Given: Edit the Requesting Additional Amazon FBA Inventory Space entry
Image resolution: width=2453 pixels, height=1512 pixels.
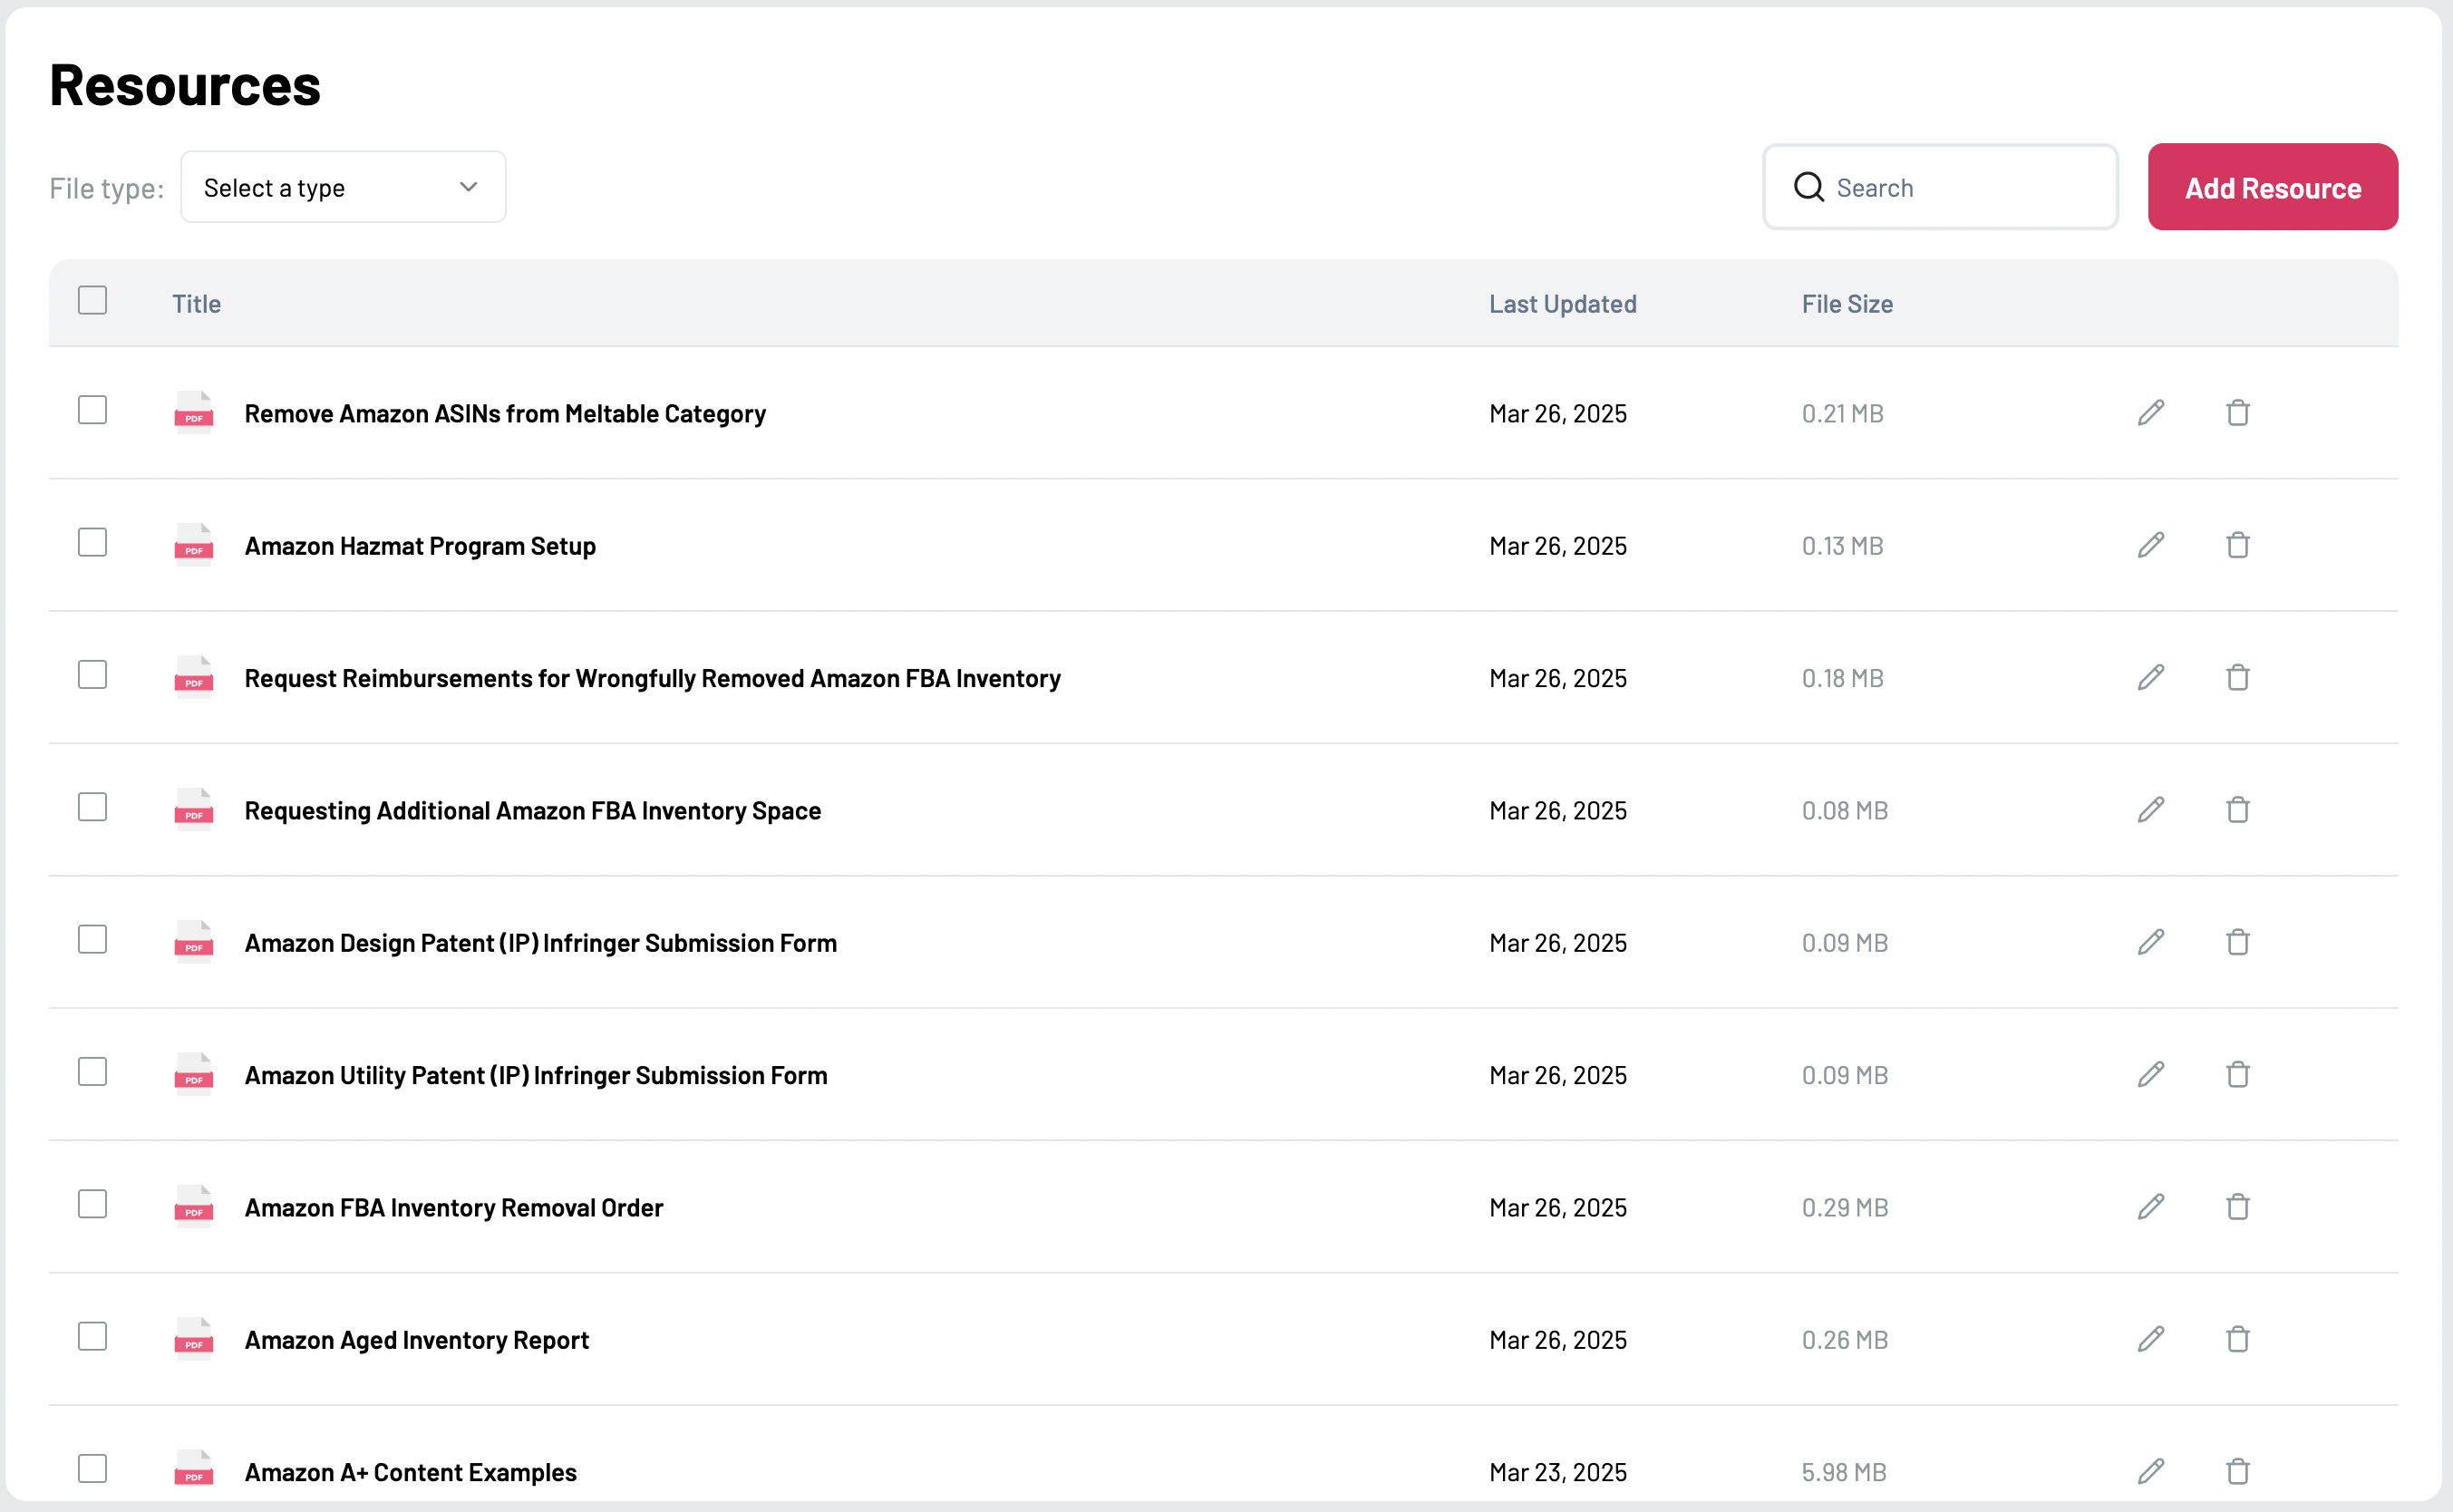Looking at the screenshot, I should click(2151, 810).
